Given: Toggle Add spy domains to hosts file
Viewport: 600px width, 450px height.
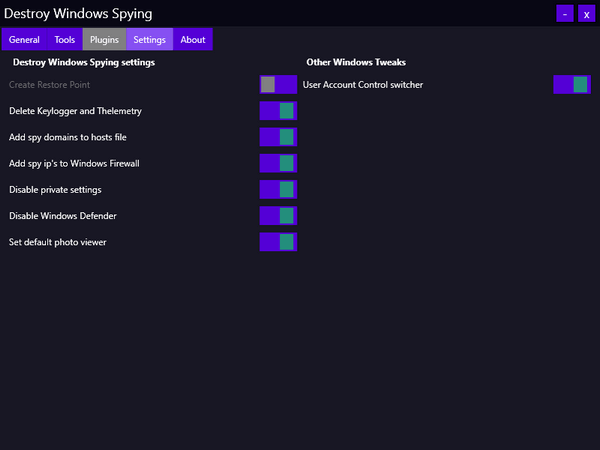Looking at the screenshot, I should coord(278,137).
